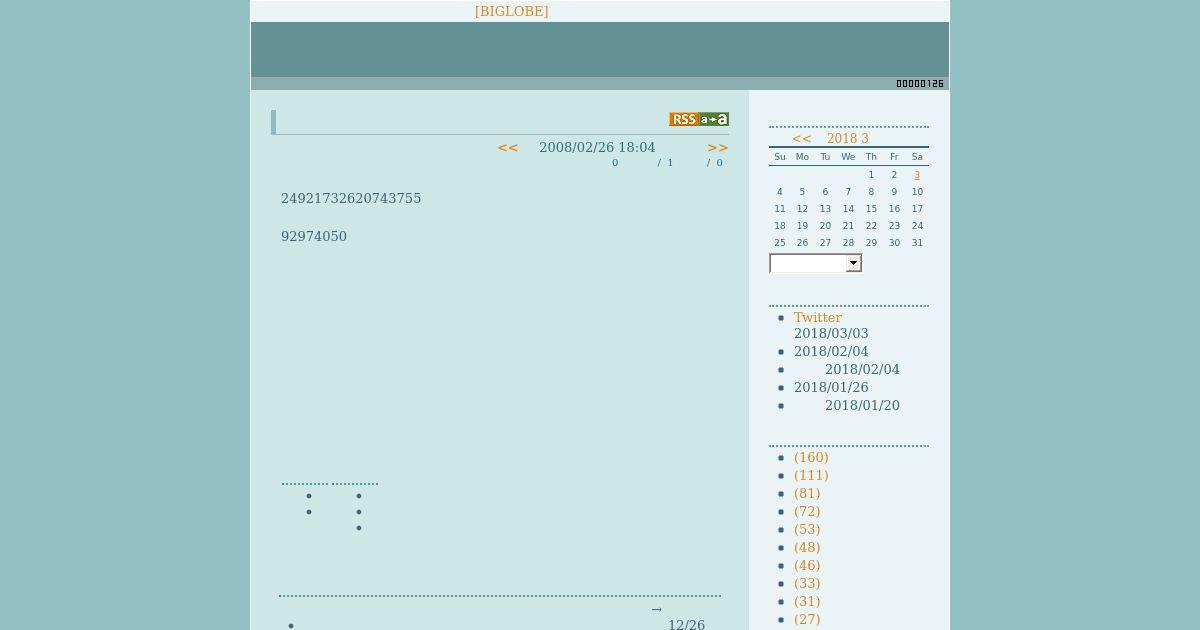The image size is (1200, 630).
Task: Open the Twitter recent entry link
Action: tap(818, 317)
